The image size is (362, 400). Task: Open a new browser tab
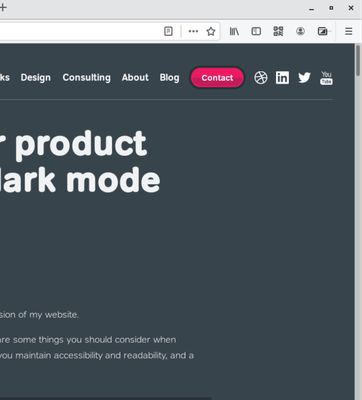pos(3,7)
